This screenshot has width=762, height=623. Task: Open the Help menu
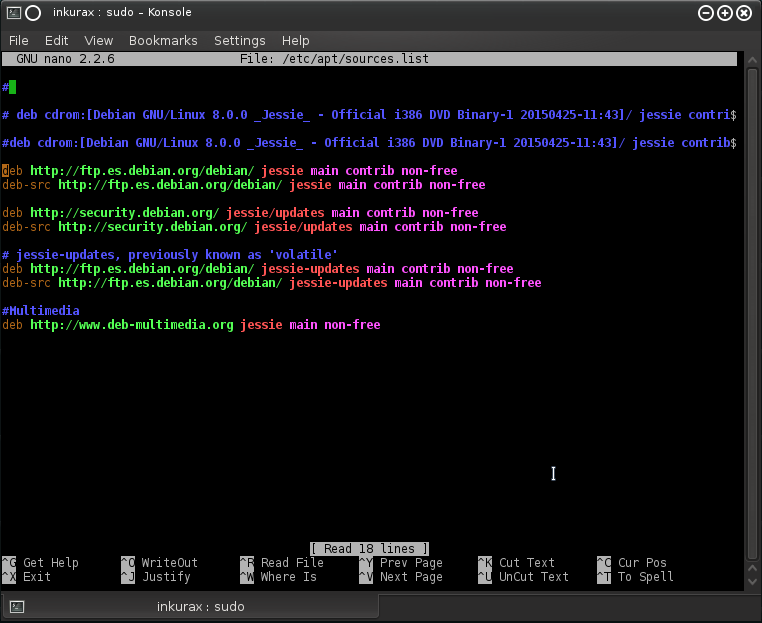pyautogui.click(x=295, y=40)
